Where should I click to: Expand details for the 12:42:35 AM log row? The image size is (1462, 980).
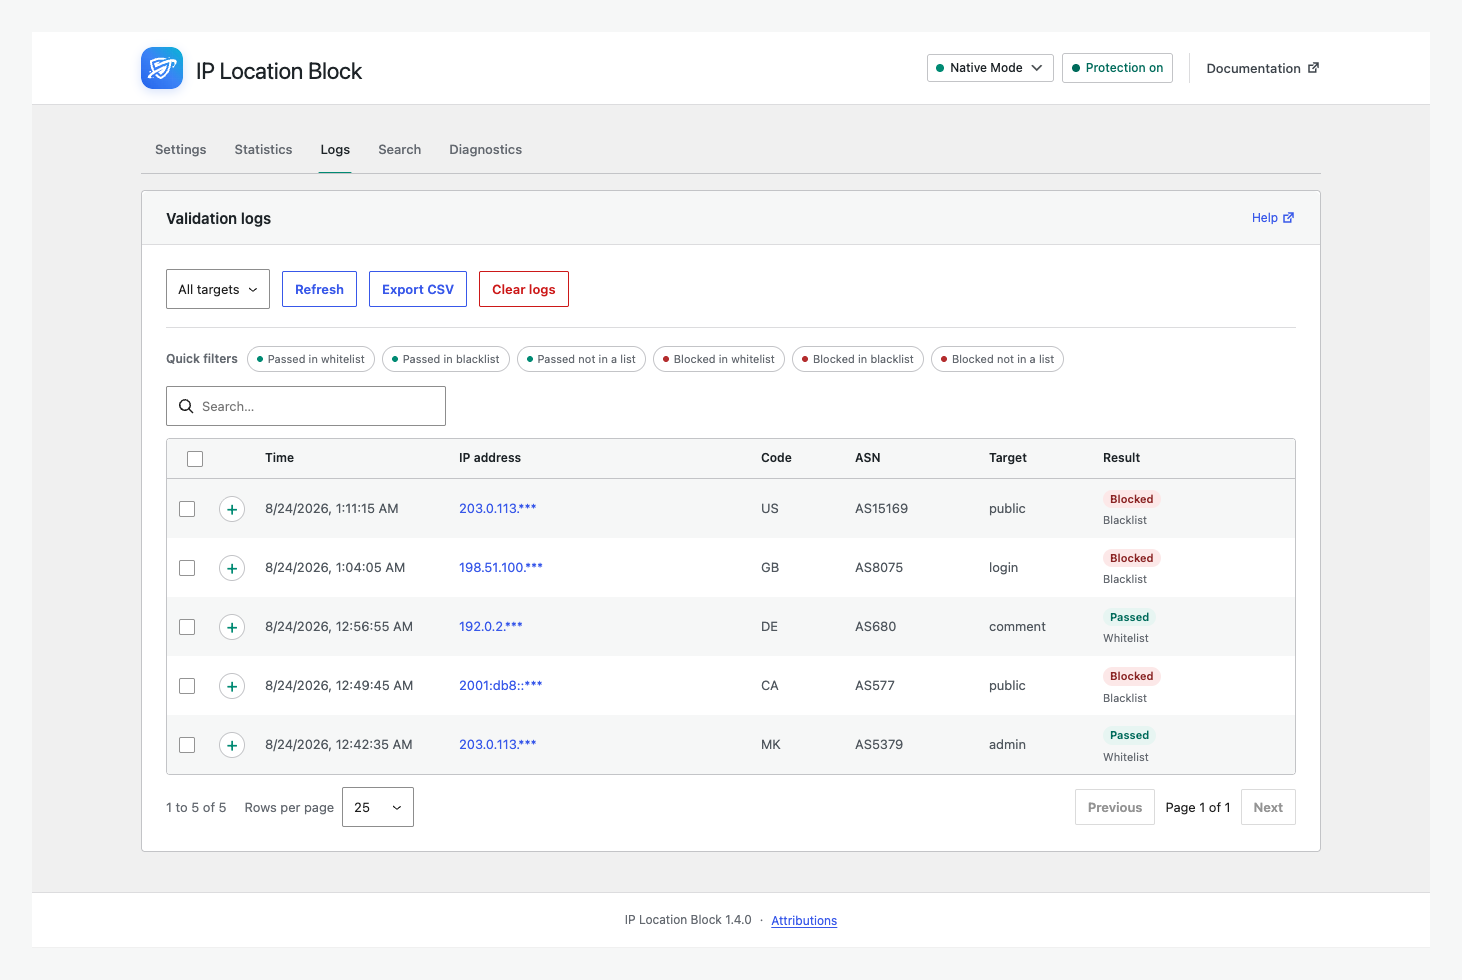pyautogui.click(x=232, y=745)
